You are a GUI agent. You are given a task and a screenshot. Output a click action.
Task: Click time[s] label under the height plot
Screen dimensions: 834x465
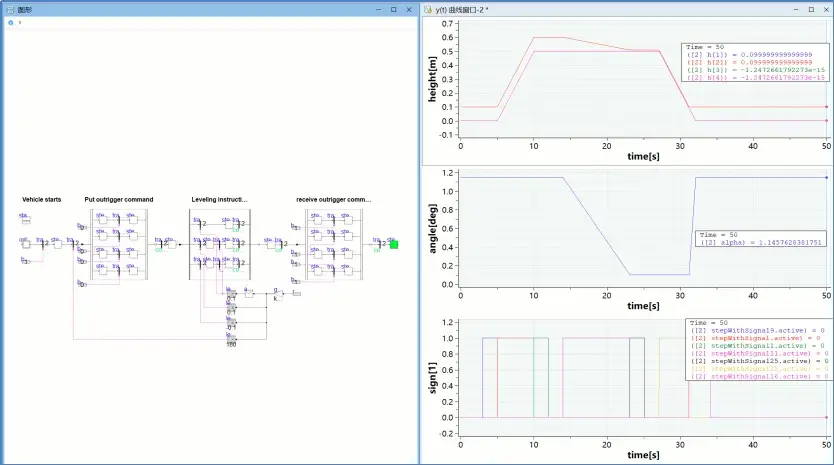(643, 156)
